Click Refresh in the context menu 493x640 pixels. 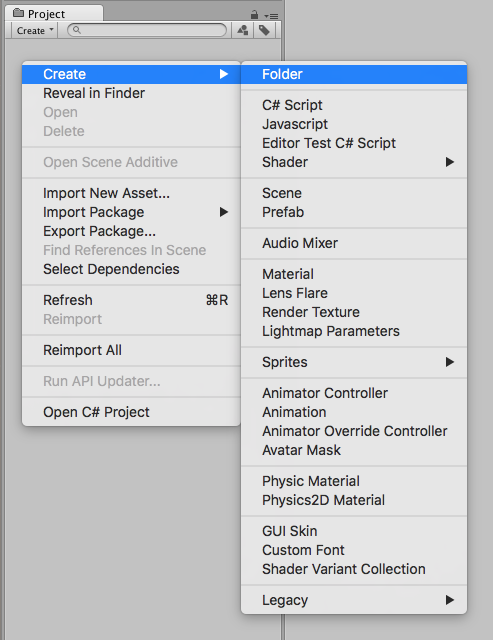click(x=131, y=300)
